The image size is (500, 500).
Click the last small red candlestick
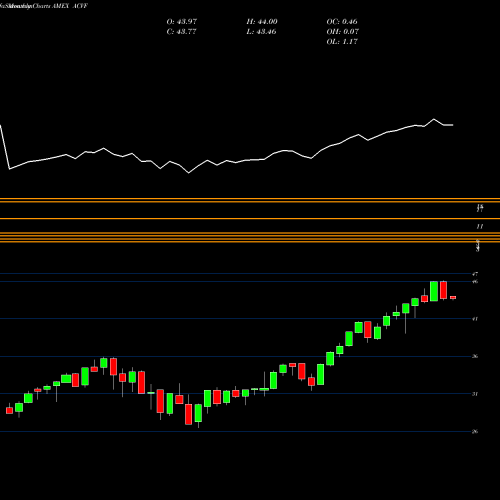coord(453,297)
